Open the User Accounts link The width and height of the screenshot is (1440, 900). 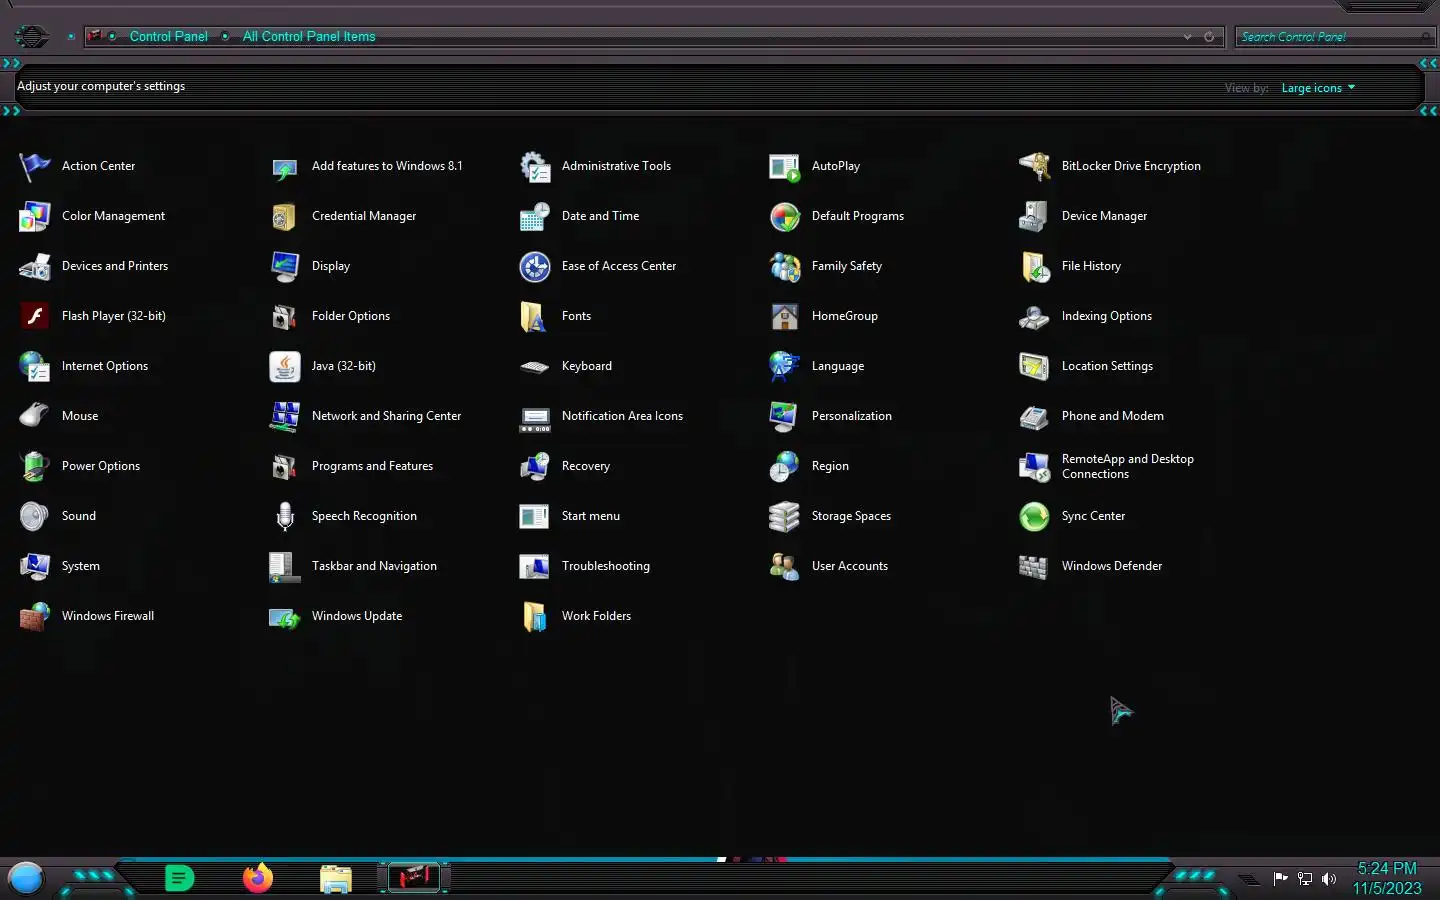(x=850, y=566)
